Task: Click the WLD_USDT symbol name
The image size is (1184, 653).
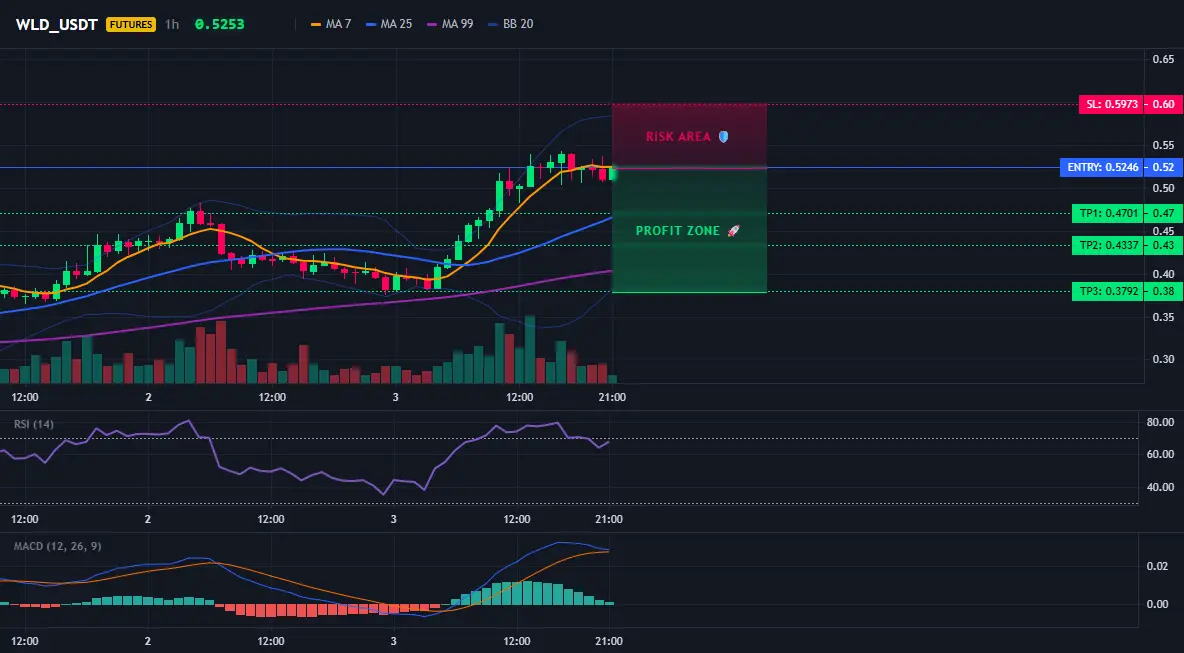Action: click(x=57, y=24)
